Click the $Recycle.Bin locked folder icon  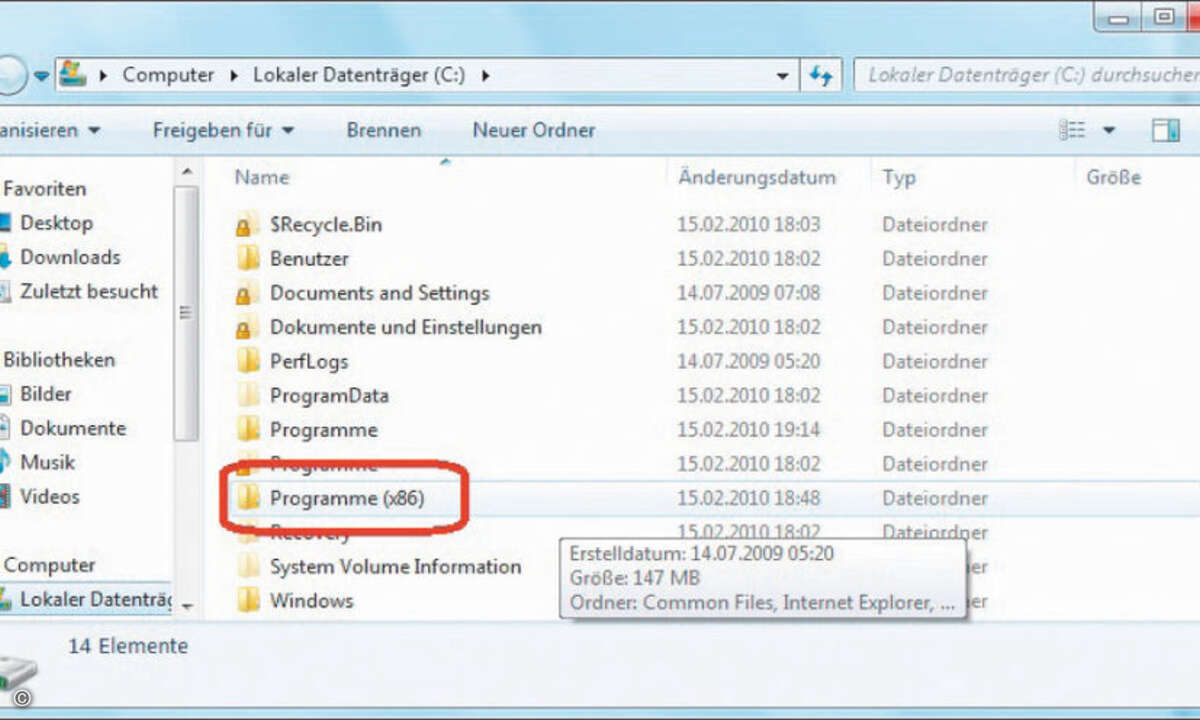click(x=246, y=225)
